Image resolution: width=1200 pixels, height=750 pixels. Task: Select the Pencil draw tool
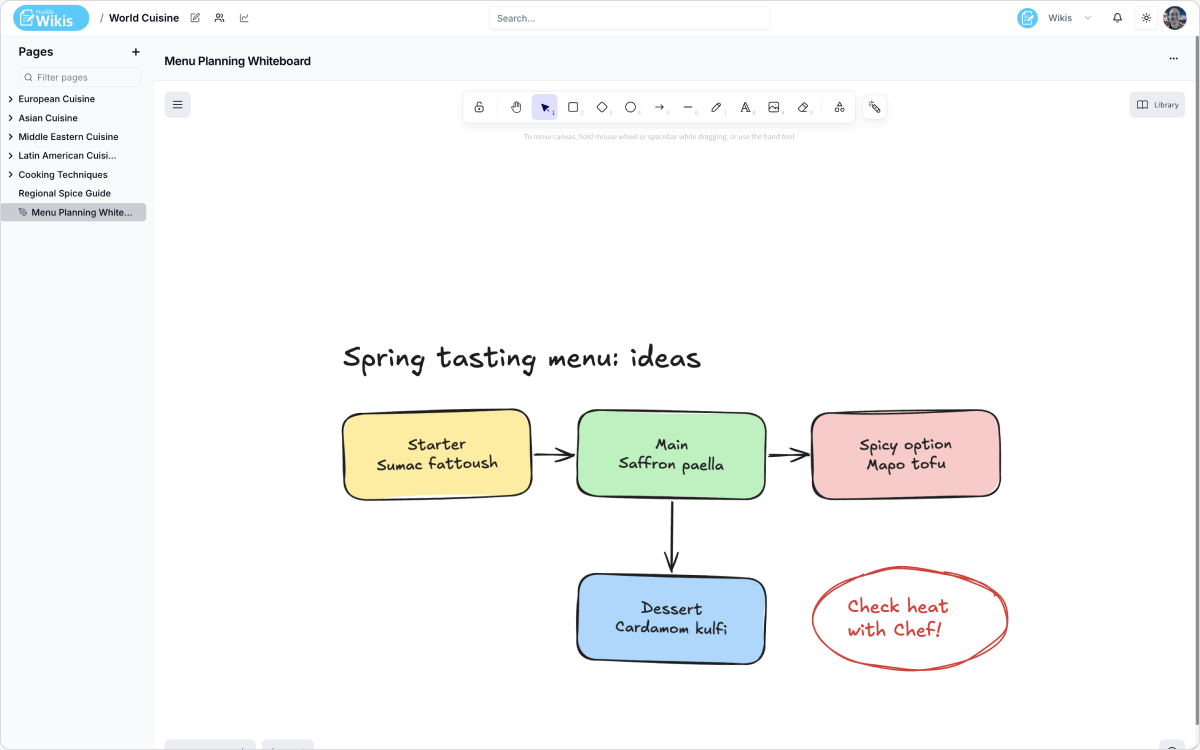[717, 107]
